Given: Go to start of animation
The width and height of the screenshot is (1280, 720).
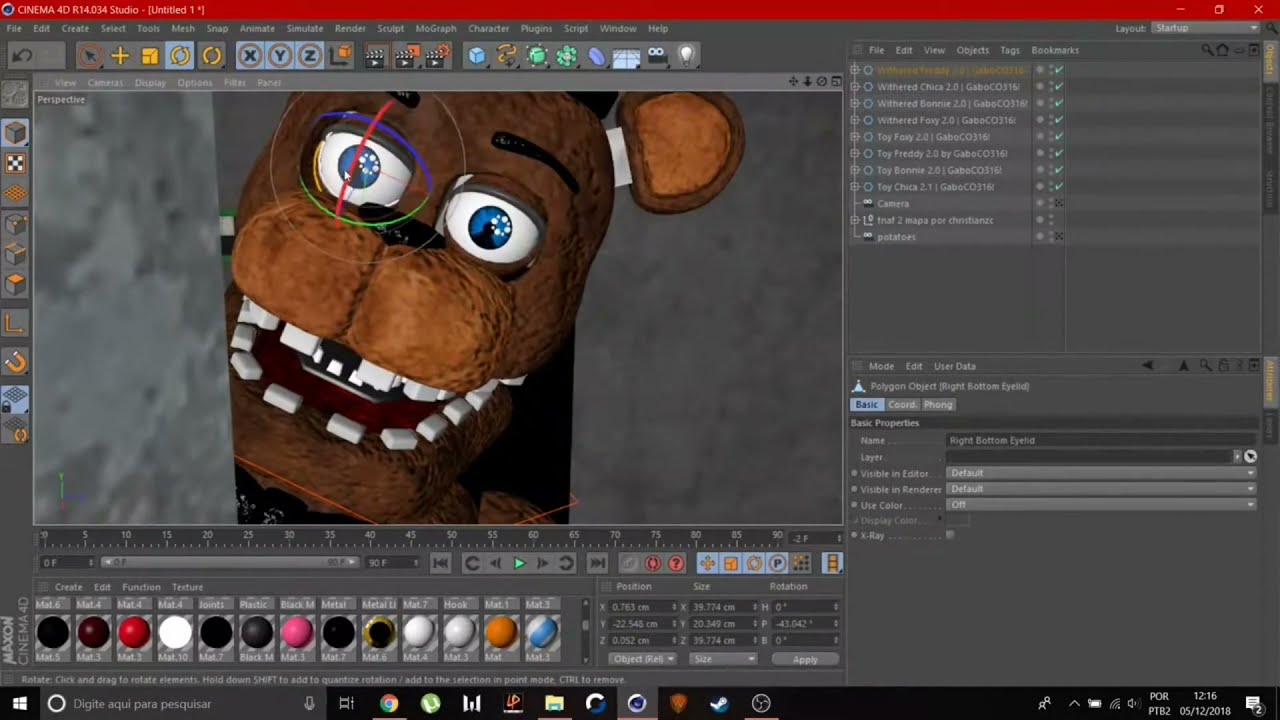Looking at the screenshot, I should pos(441,564).
